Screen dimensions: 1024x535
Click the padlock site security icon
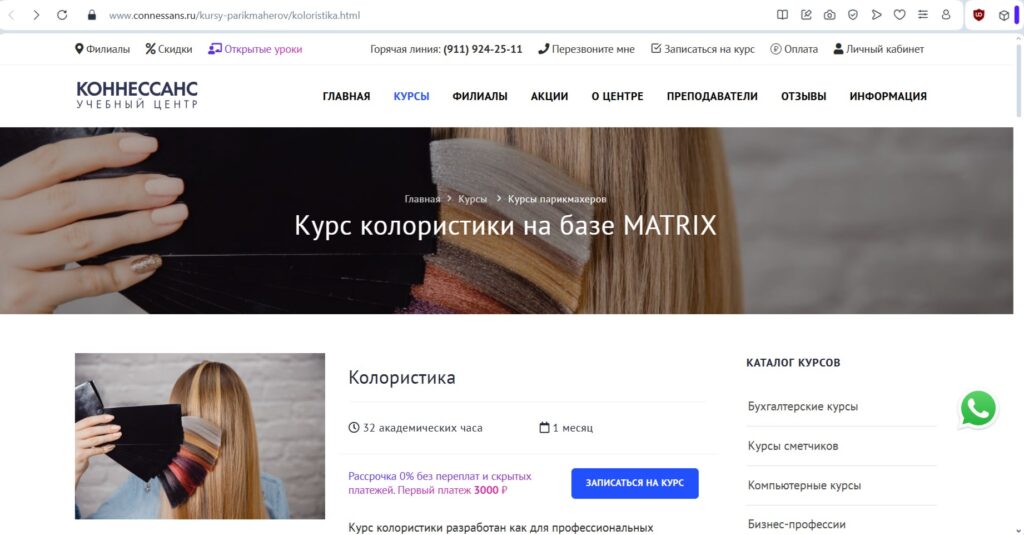[x=91, y=15]
